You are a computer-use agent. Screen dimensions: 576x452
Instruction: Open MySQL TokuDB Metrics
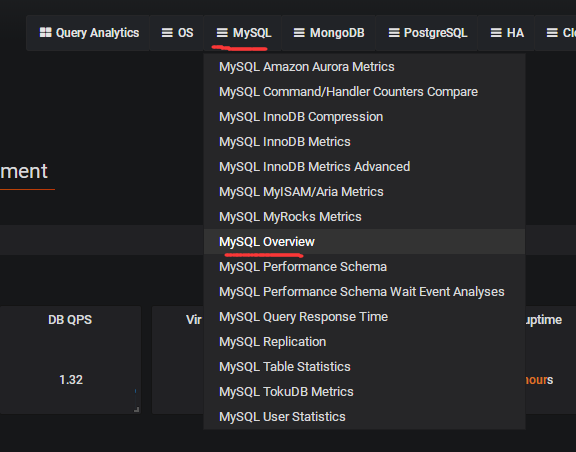click(364, 392)
